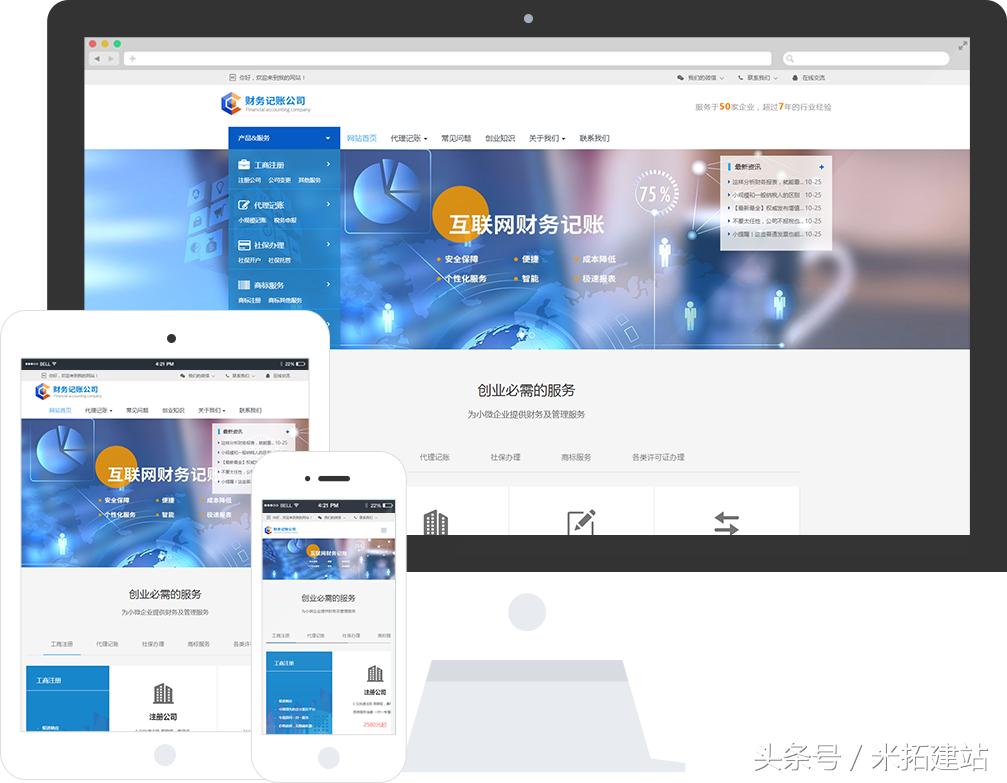Click the search magnifier in the browser bar

790,58
